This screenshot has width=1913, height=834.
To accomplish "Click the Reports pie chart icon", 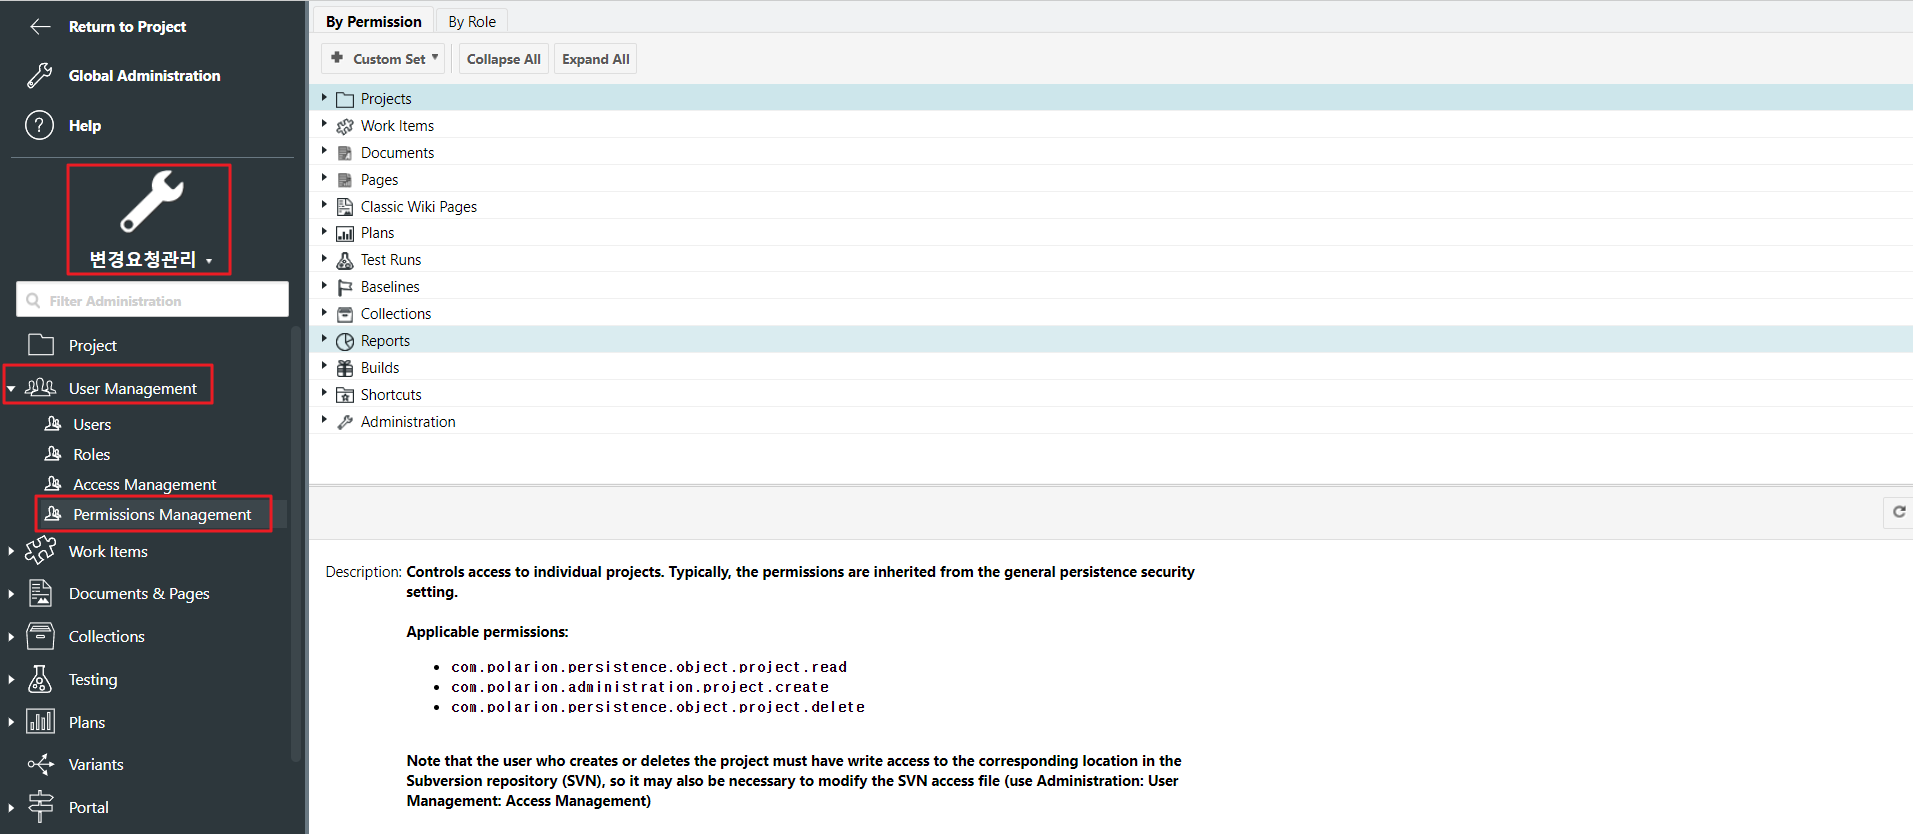I will tap(345, 342).
